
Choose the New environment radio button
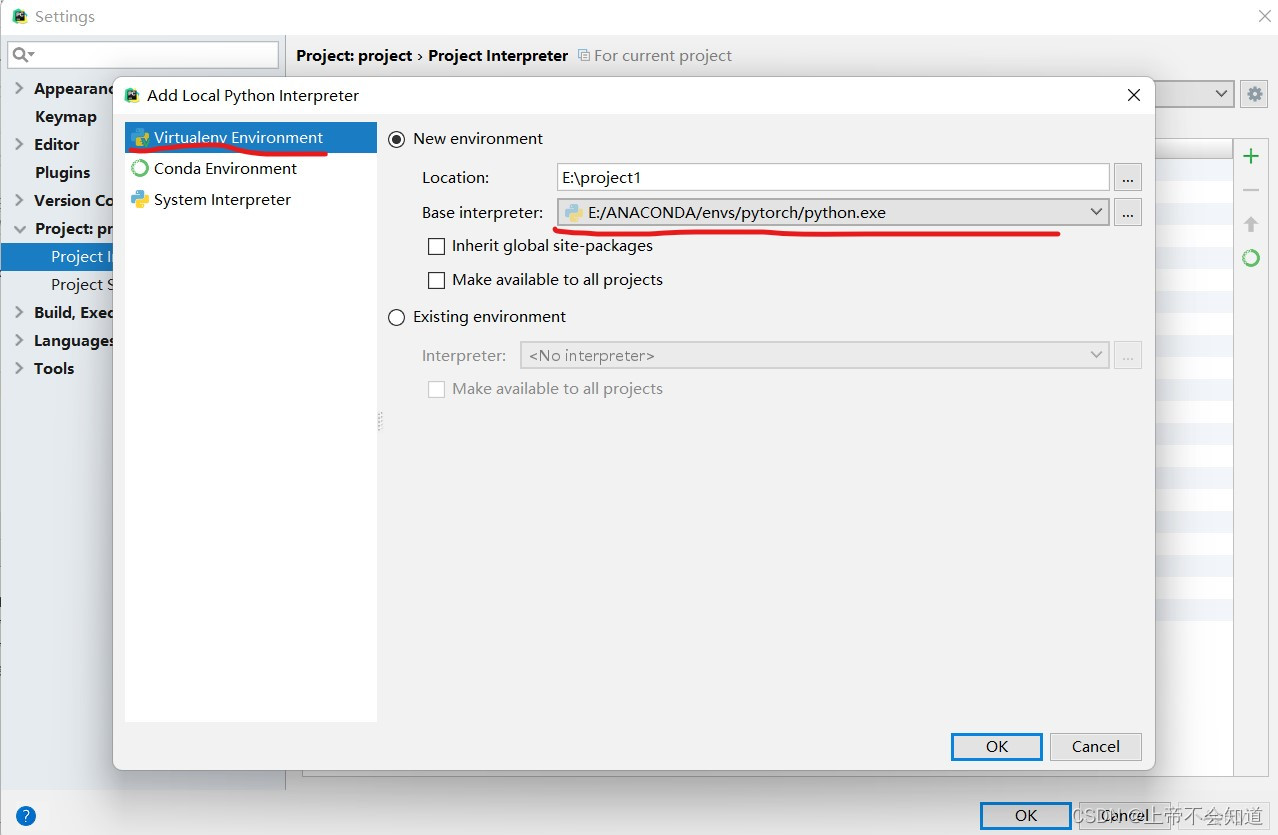(397, 139)
